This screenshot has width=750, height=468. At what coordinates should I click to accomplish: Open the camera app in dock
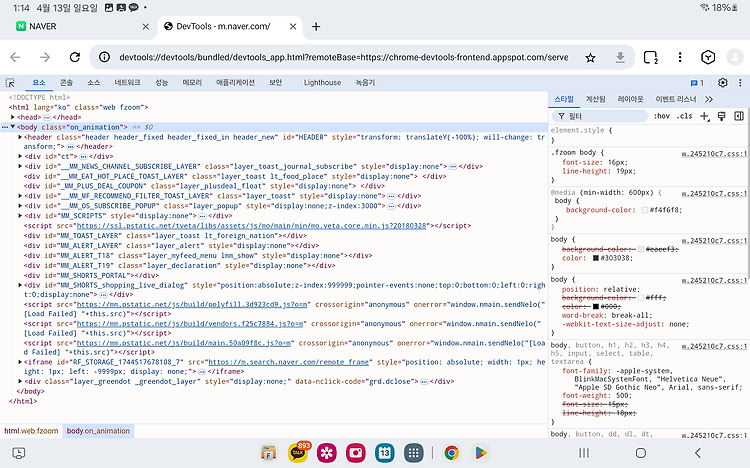click(356, 453)
